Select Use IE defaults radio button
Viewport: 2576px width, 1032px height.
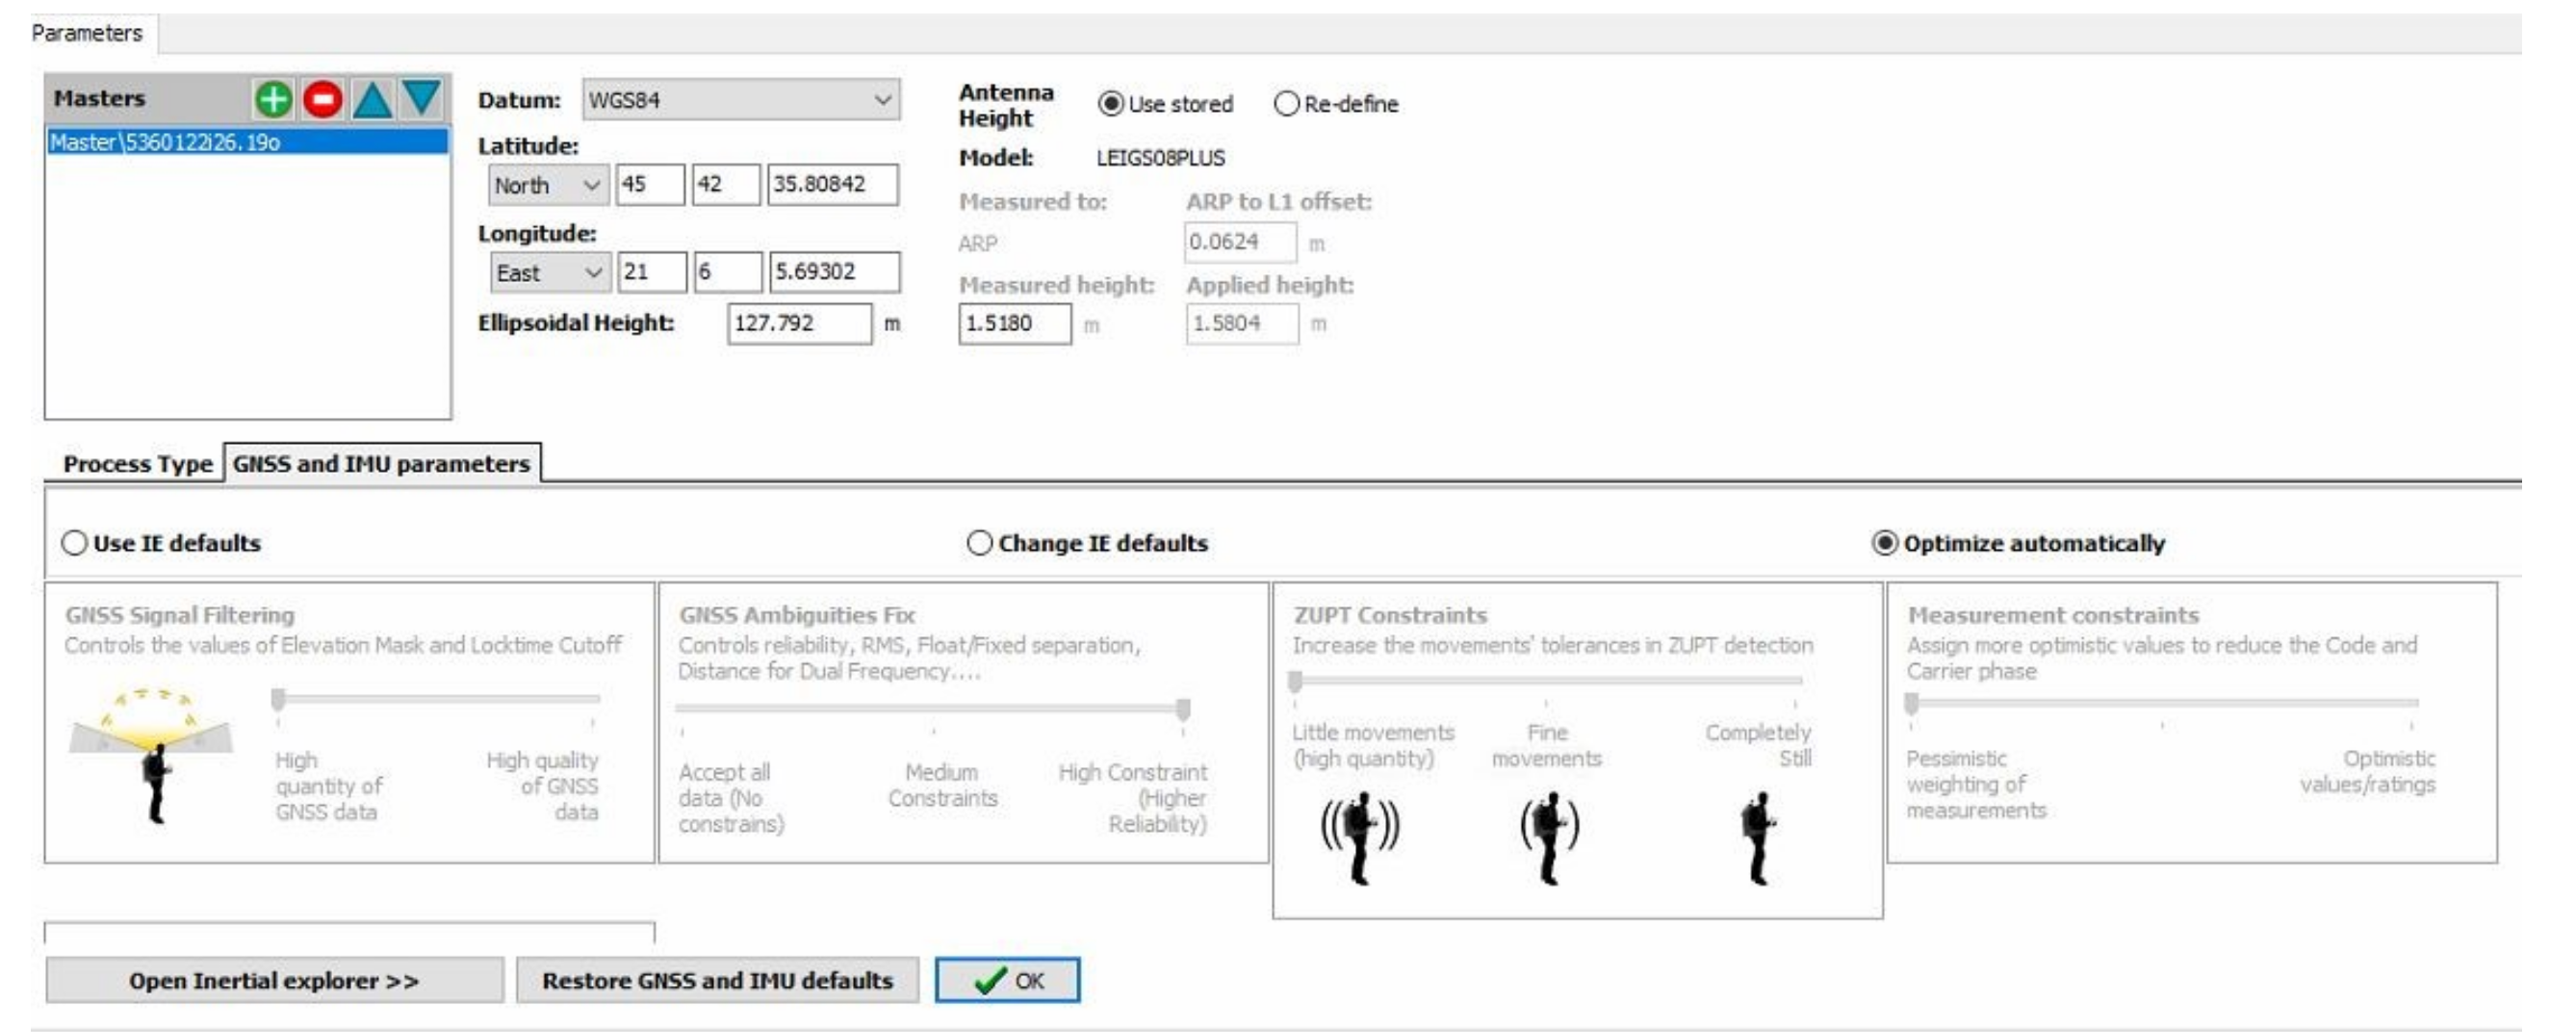click(x=75, y=543)
